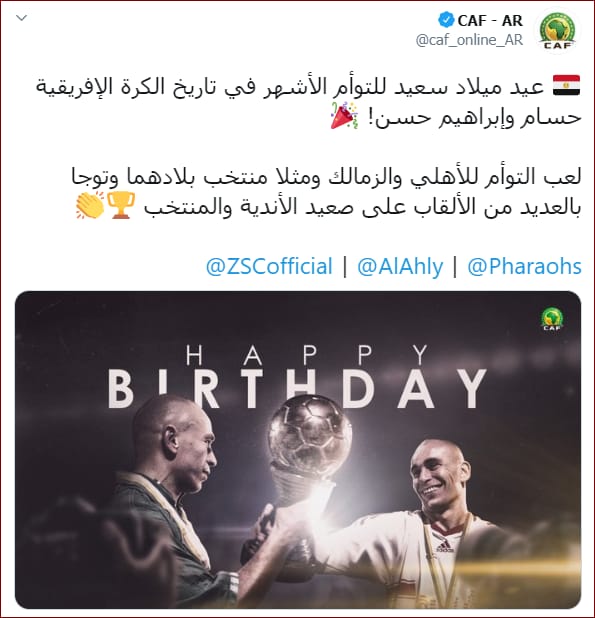Open the @AlAhly mention
Viewport: 595px width, 618px height.
[x=400, y=266]
